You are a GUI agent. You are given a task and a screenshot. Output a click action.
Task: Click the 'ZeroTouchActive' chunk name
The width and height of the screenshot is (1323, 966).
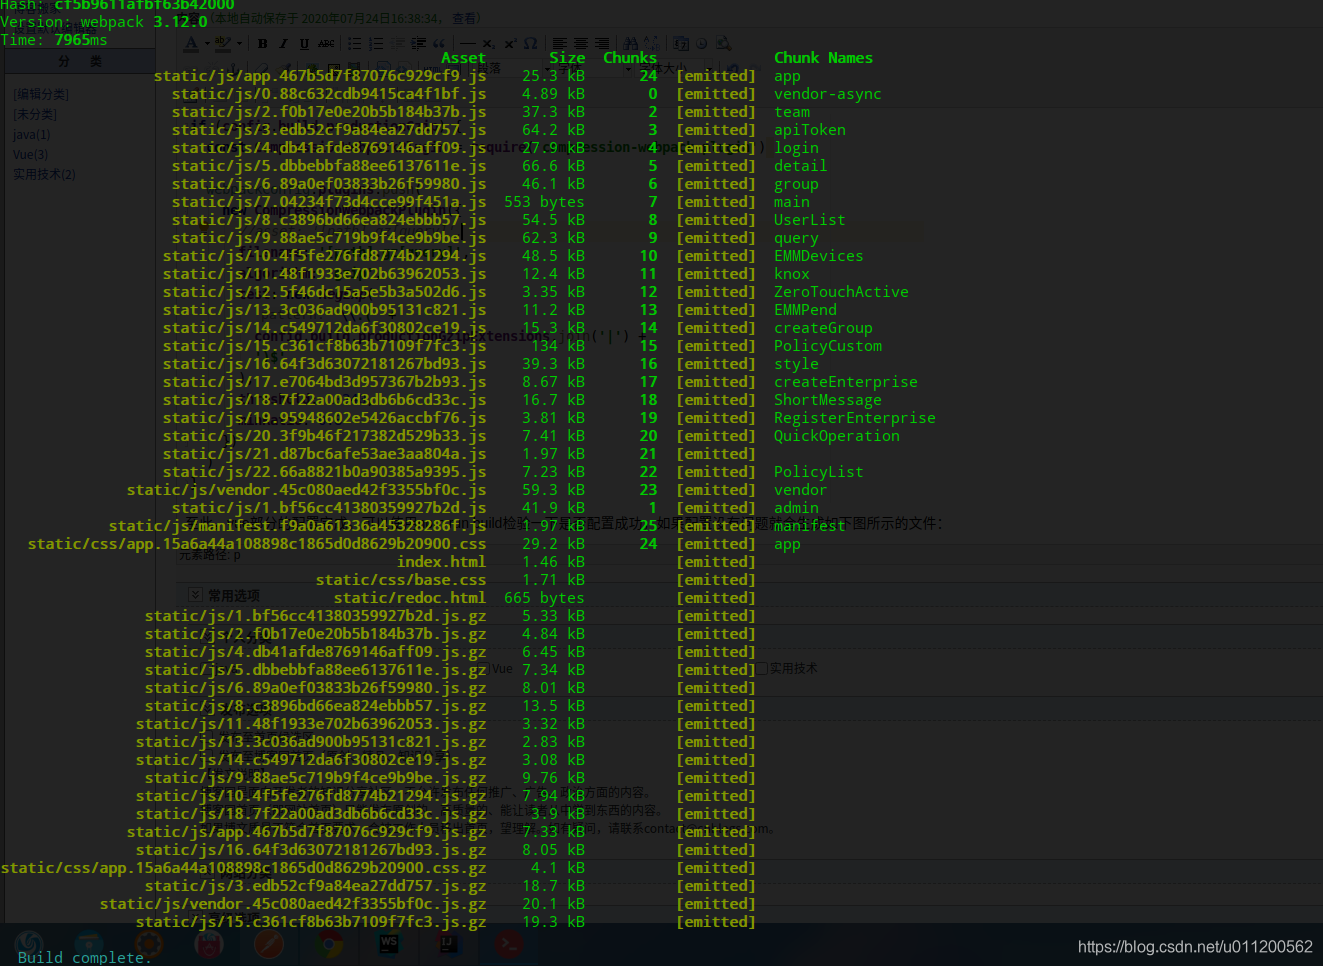point(841,292)
